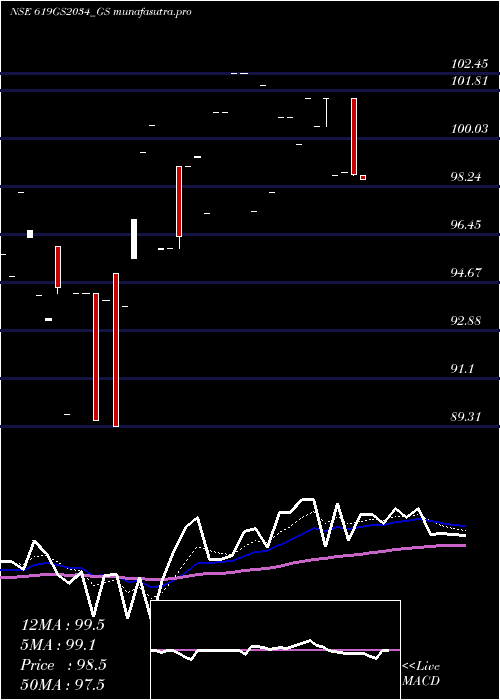The width and height of the screenshot is (500, 700).
Task: Select the 102.45 price level label
Action: pos(469,64)
